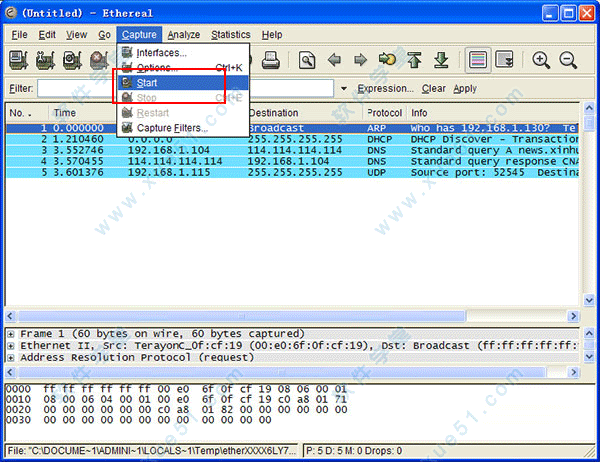Viewport: 600px width, 462px height.
Task: Sort by the Info column header
Action: coord(492,113)
